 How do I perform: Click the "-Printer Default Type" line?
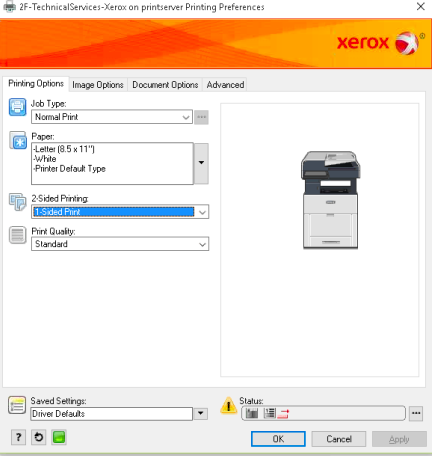(69, 169)
